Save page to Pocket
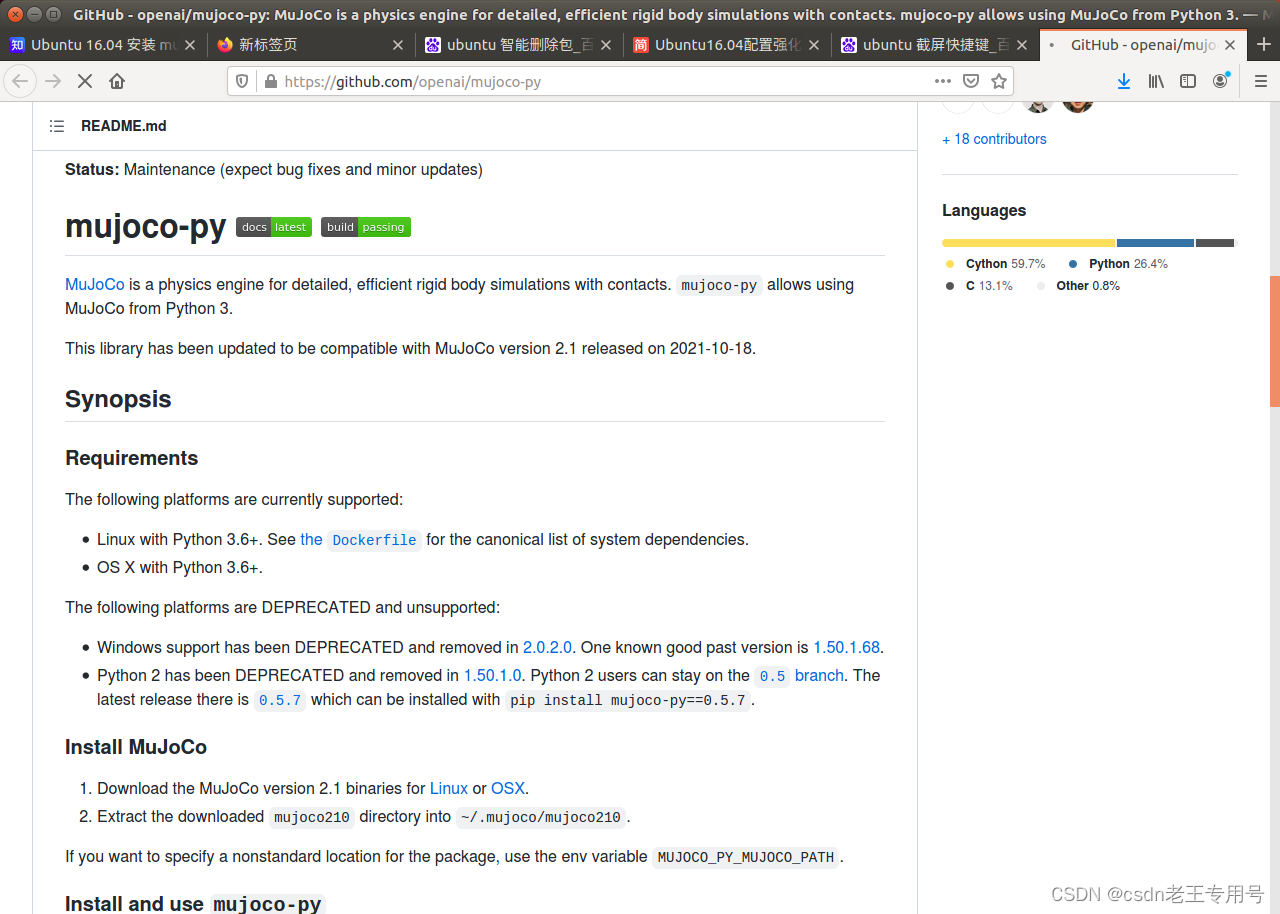Screen dimensions: 1280x914 pos(971,81)
